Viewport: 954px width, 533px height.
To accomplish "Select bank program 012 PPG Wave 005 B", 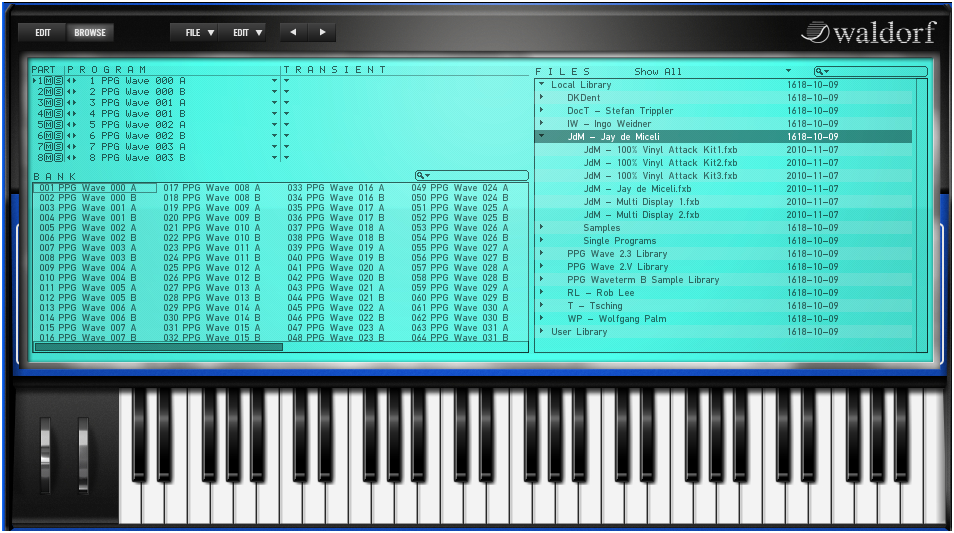I will (88, 298).
